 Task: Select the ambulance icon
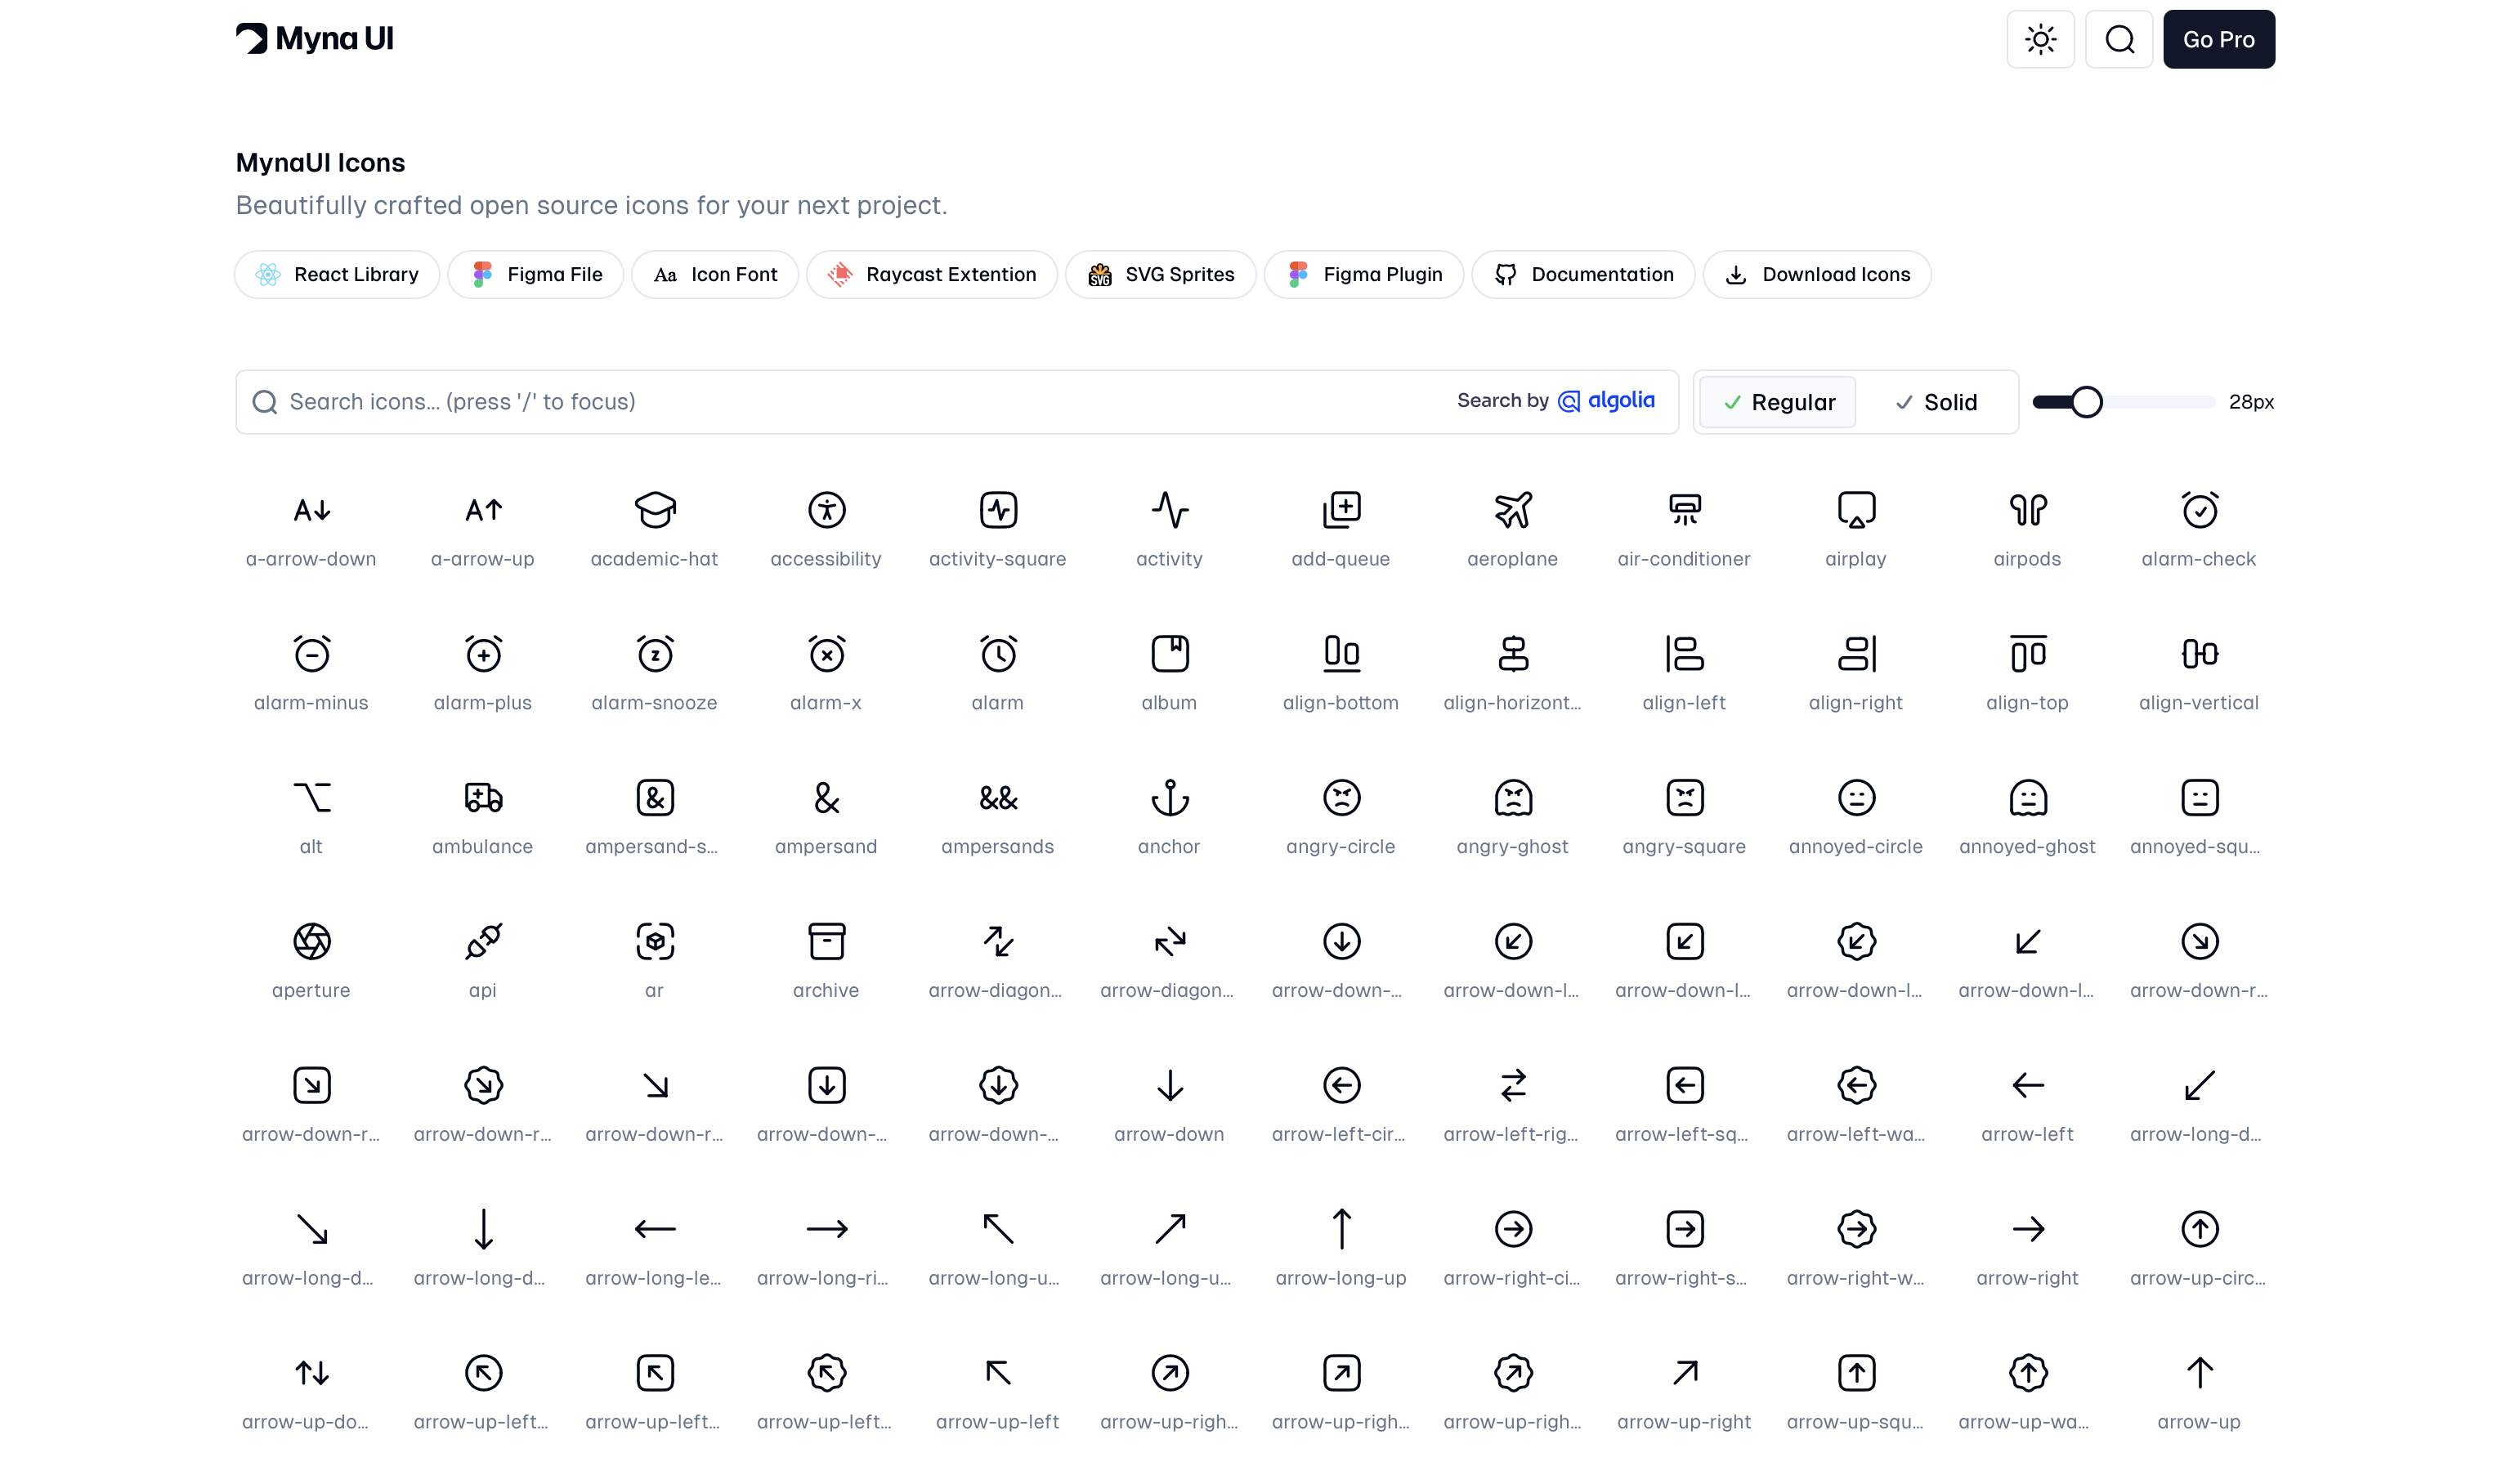(x=483, y=798)
